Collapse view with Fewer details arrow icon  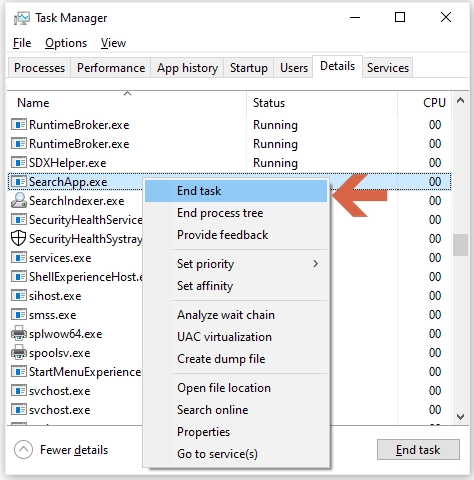pos(23,450)
